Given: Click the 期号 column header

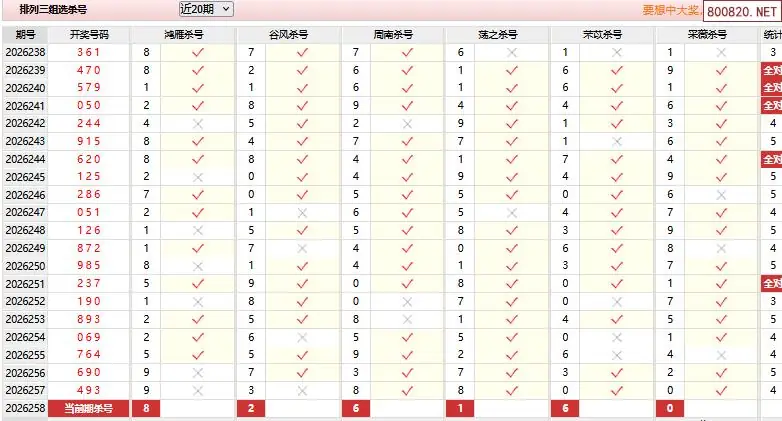Looking at the screenshot, I should point(25,34).
